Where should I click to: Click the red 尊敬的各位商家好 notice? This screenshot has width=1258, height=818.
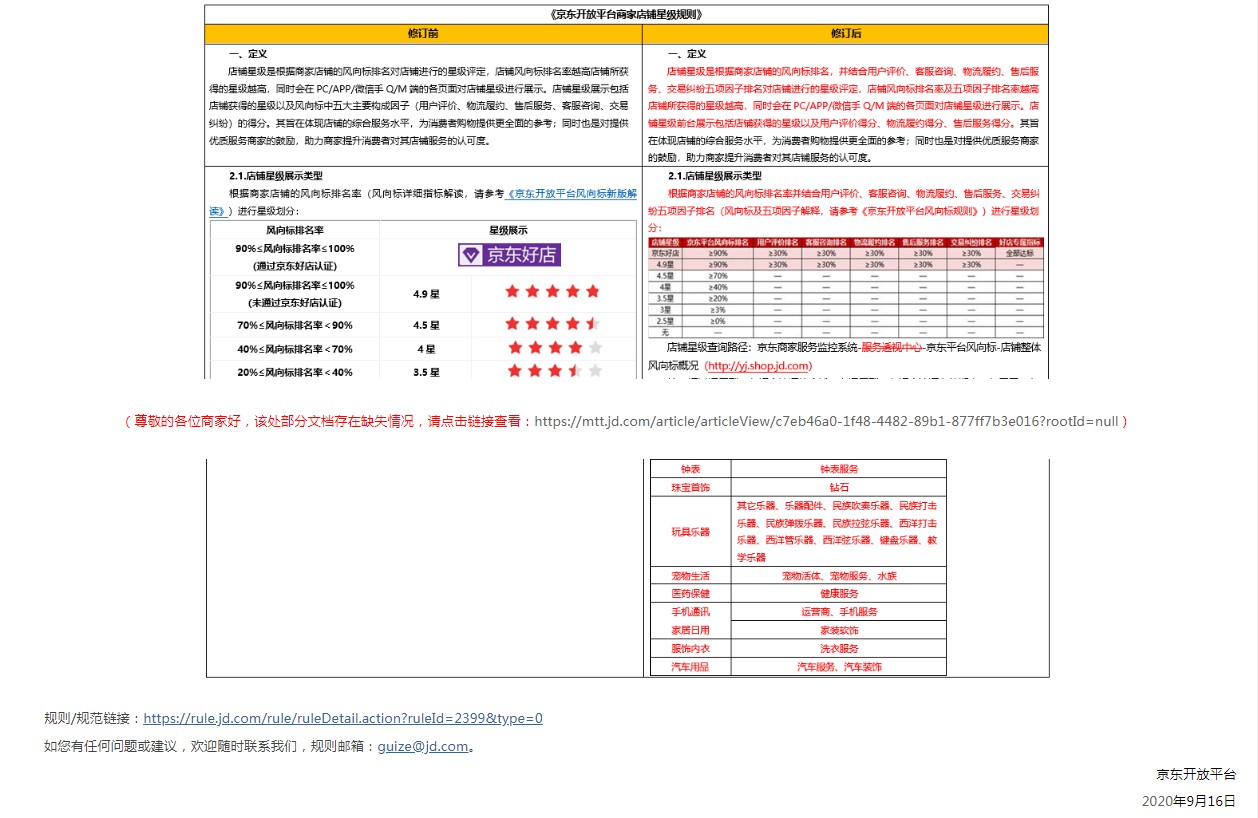(x=327, y=421)
